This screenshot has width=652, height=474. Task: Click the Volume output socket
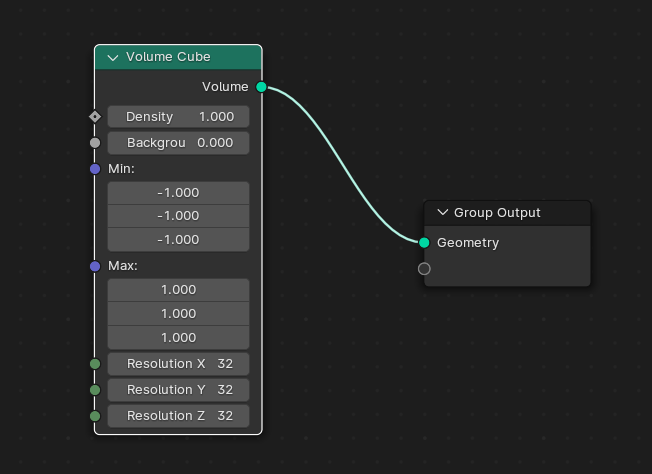[x=261, y=87]
